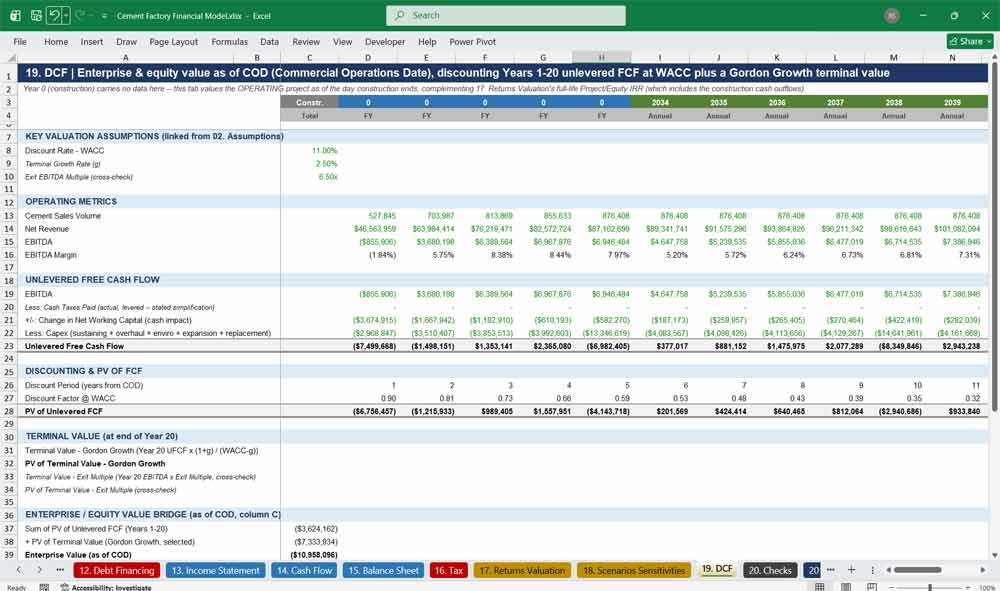Click the user account avatar
This screenshot has height=591, width=1000.
(x=892, y=15)
